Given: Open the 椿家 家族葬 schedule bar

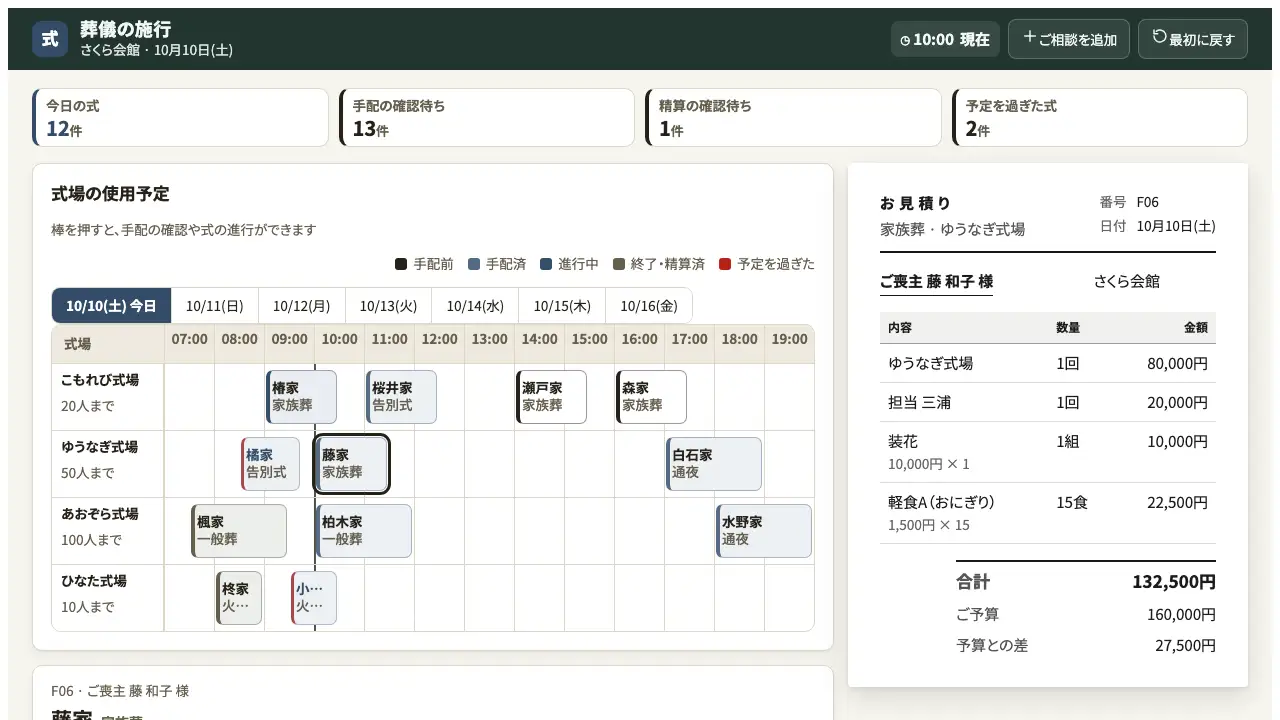Looking at the screenshot, I should coord(302,397).
